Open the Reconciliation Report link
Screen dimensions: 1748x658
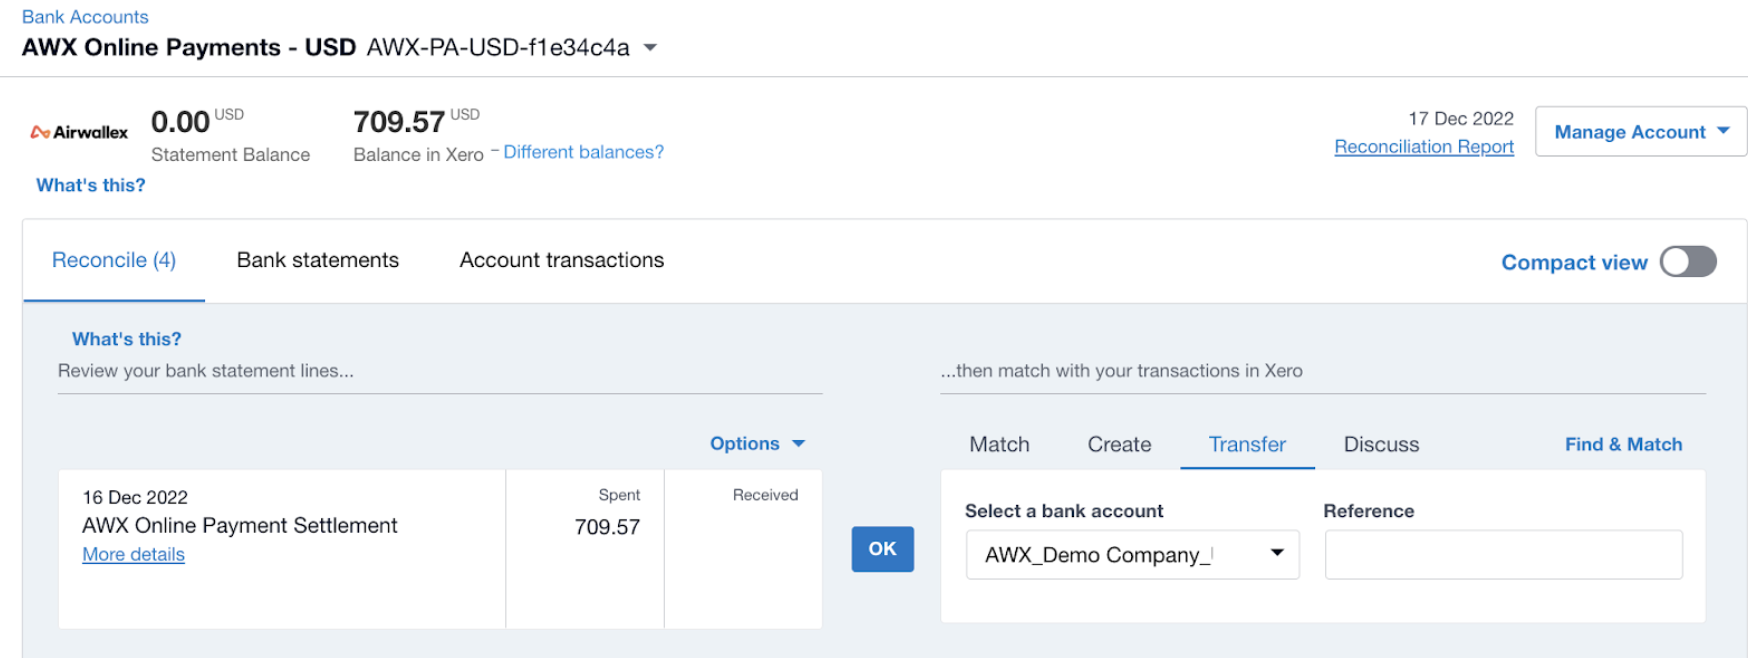[1423, 147]
